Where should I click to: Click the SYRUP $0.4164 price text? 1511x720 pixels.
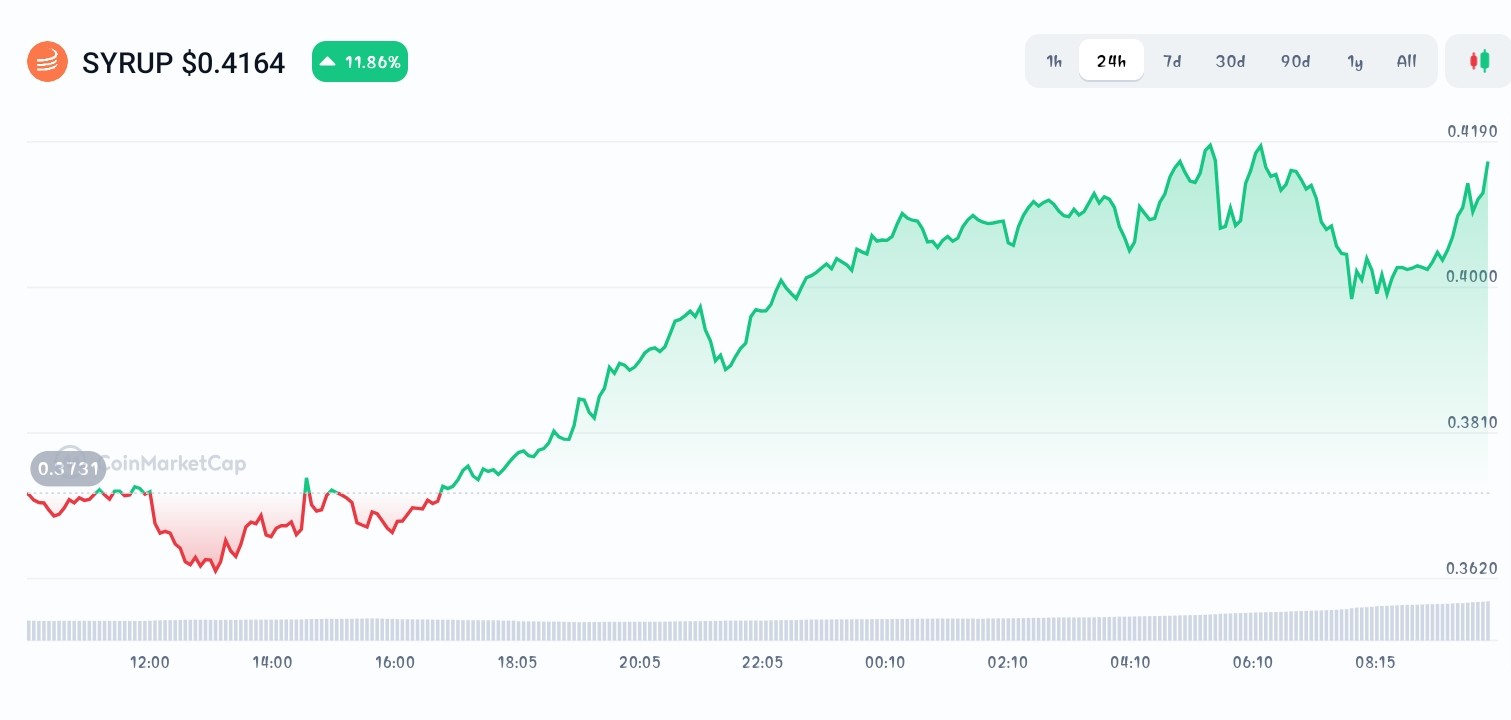pos(185,62)
